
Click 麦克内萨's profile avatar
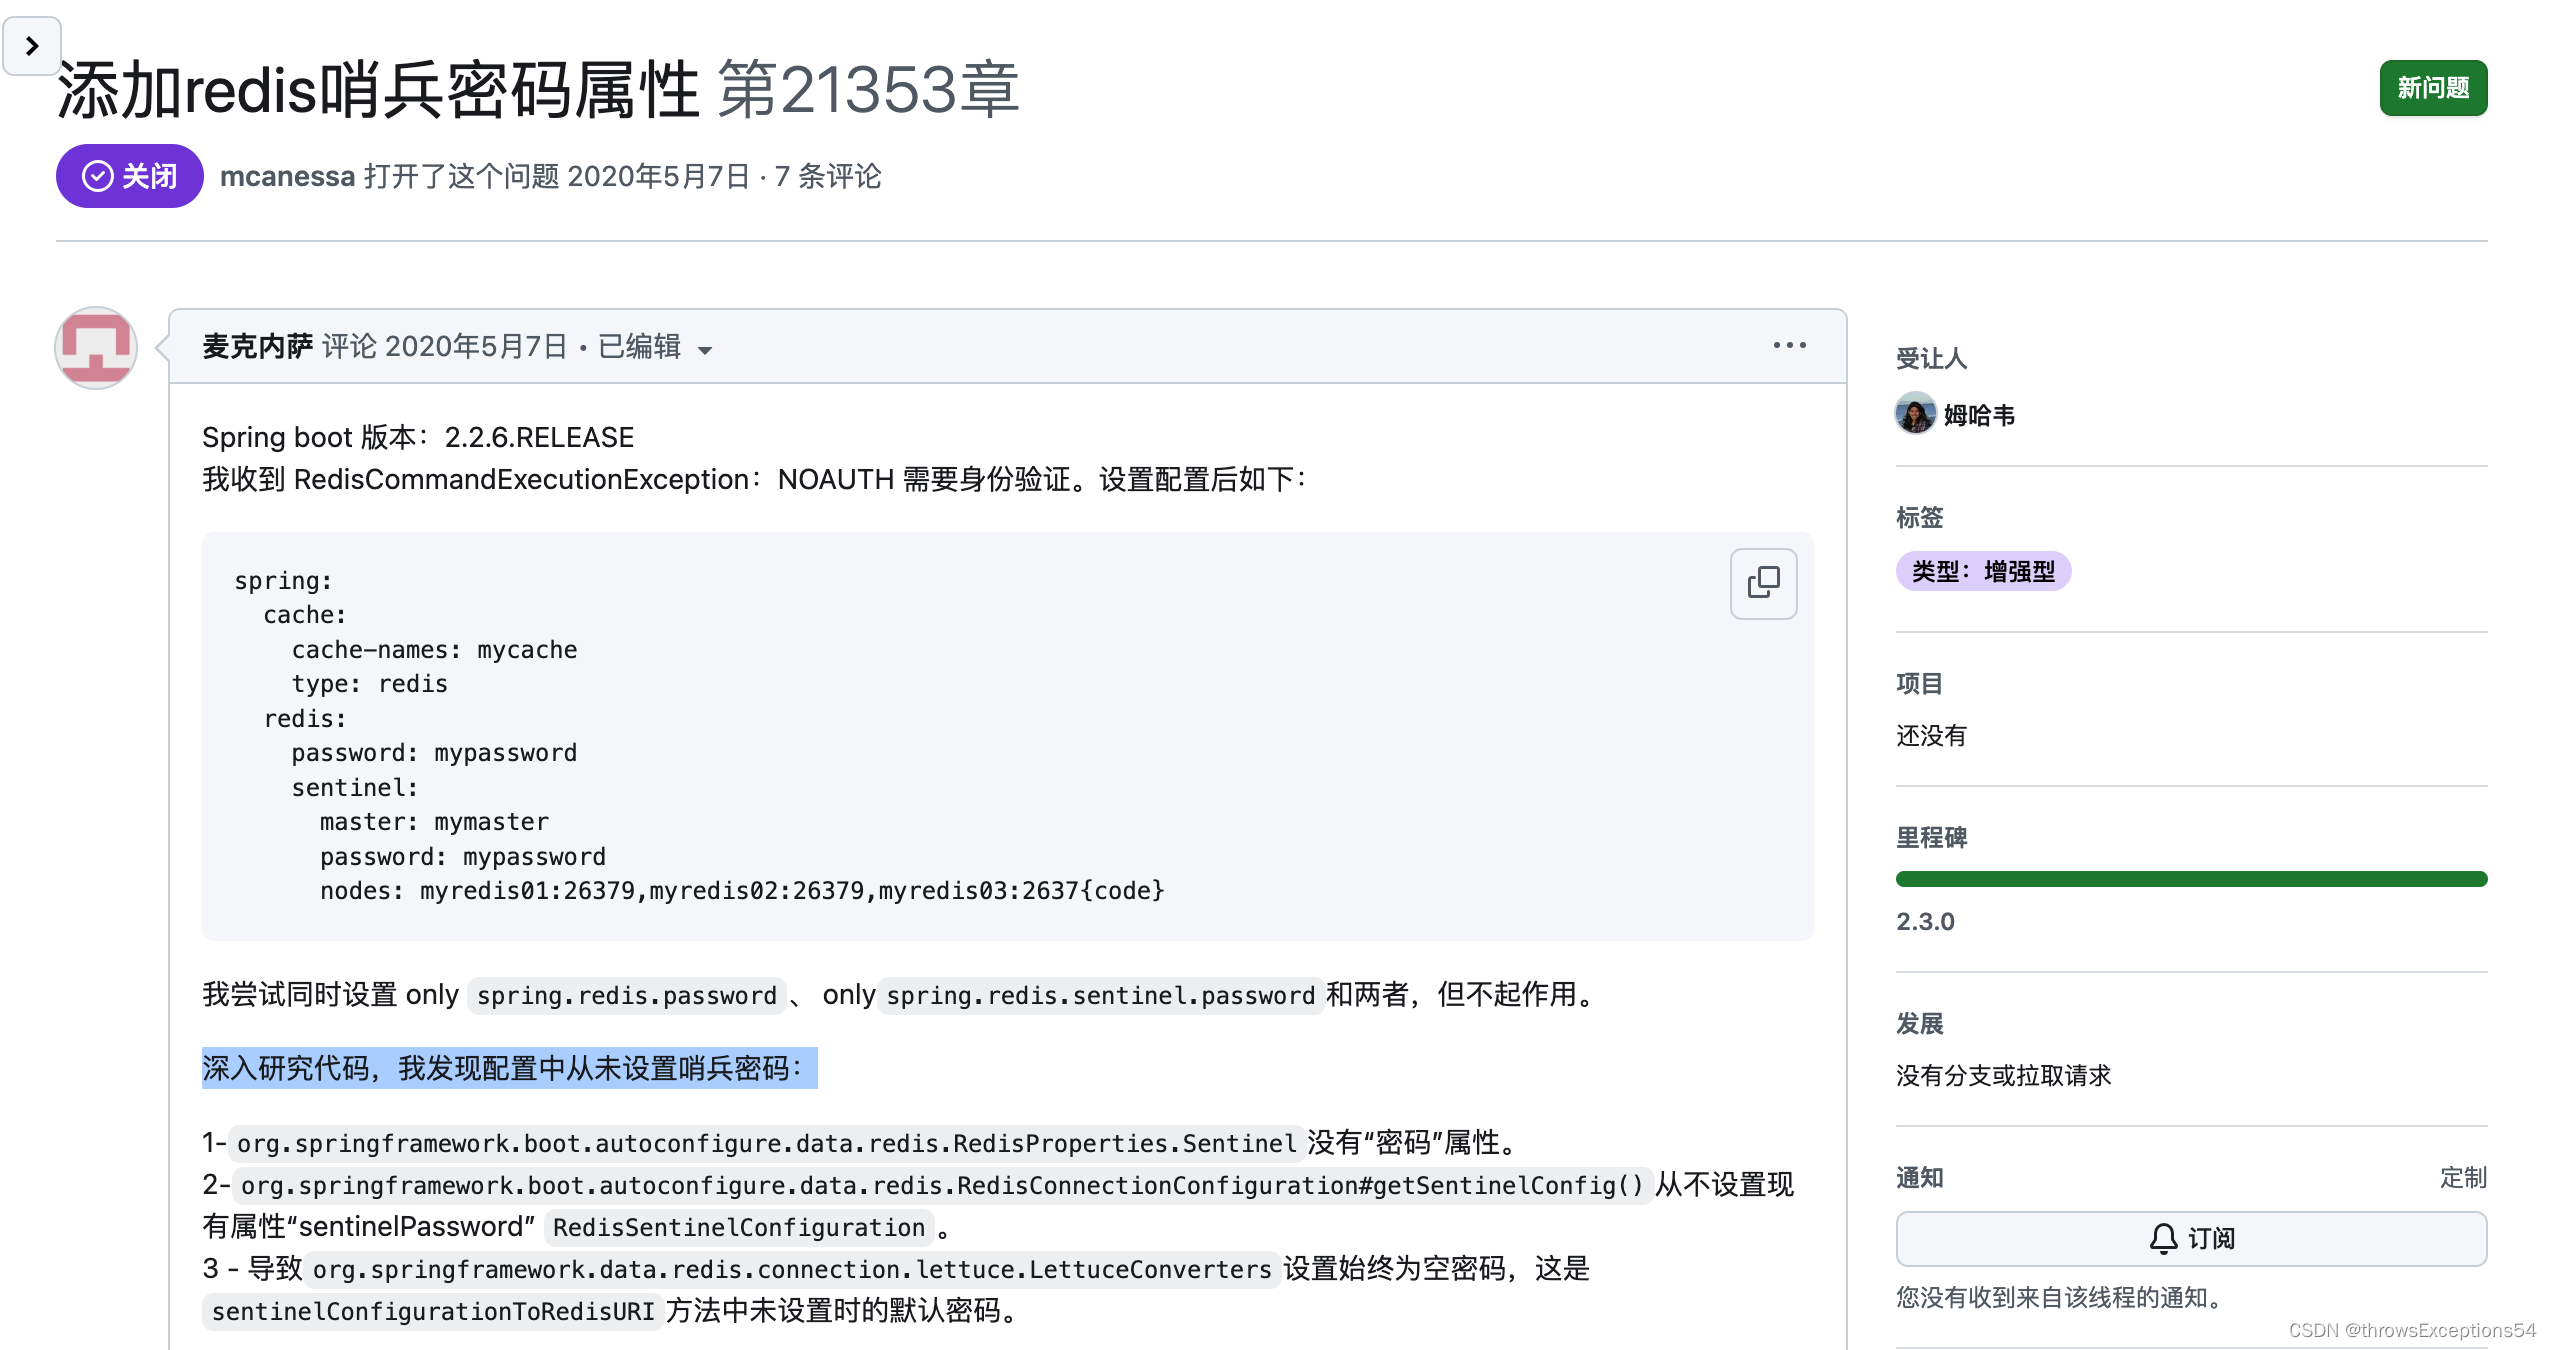click(x=95, y=347)
